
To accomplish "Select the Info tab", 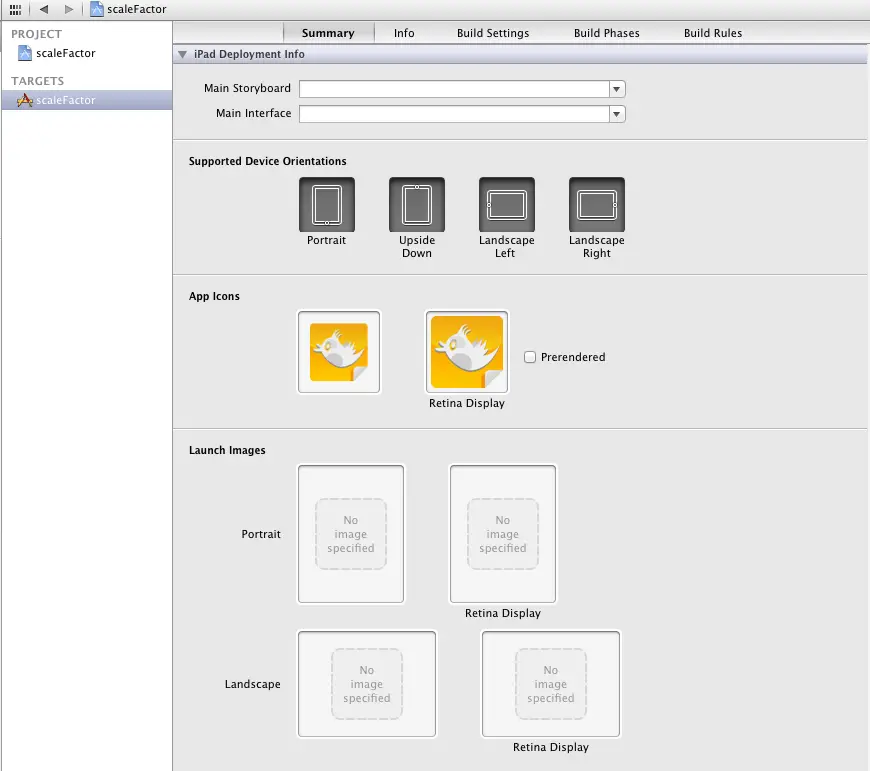I will (x=404, y=33).
